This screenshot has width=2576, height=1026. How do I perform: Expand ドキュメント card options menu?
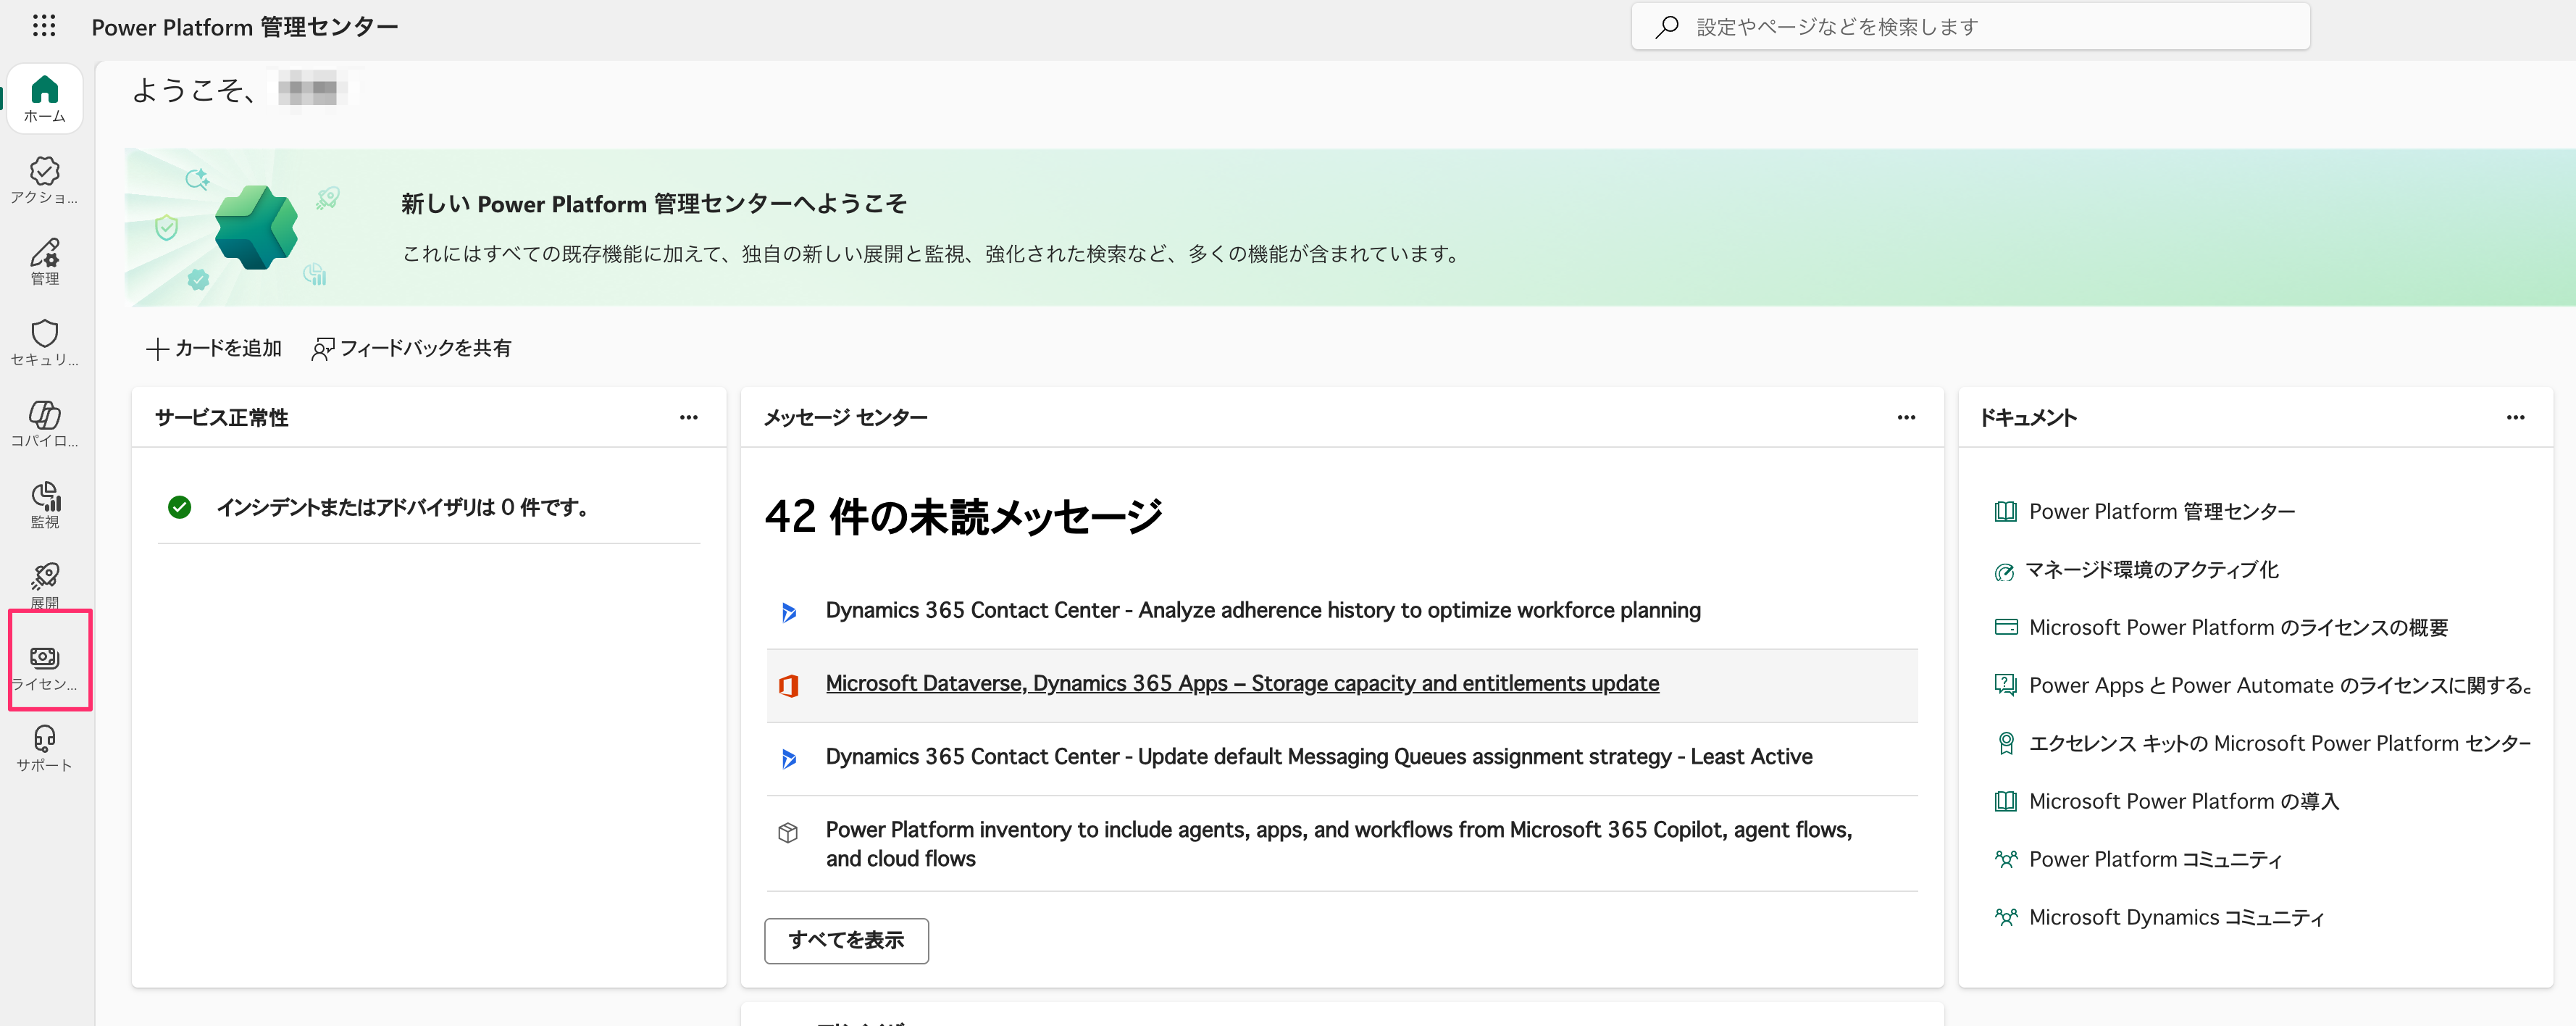tap(2515, 418)
